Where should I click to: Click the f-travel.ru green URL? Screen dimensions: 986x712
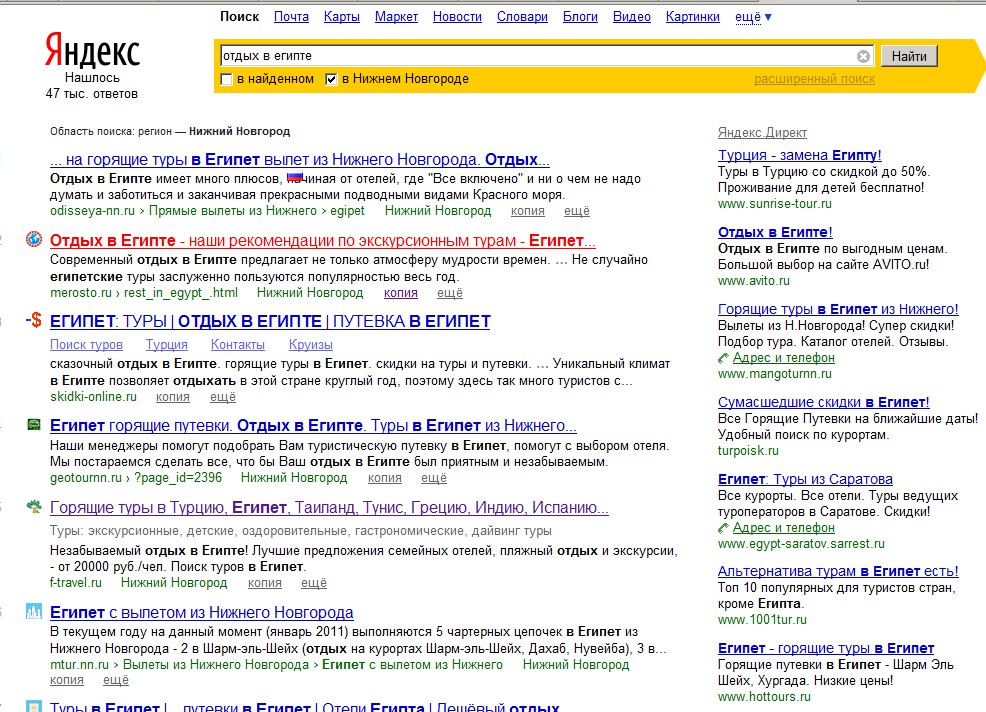coord(75,583)
